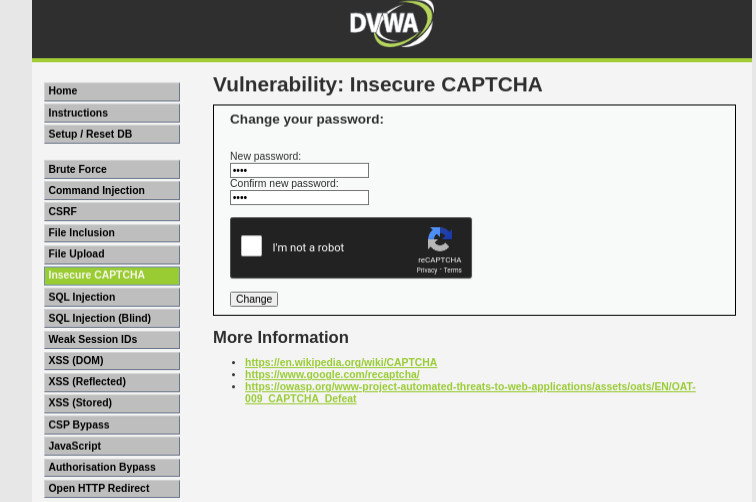
Task: Go to Weak Session IDs
Action: tap(112, 339)
